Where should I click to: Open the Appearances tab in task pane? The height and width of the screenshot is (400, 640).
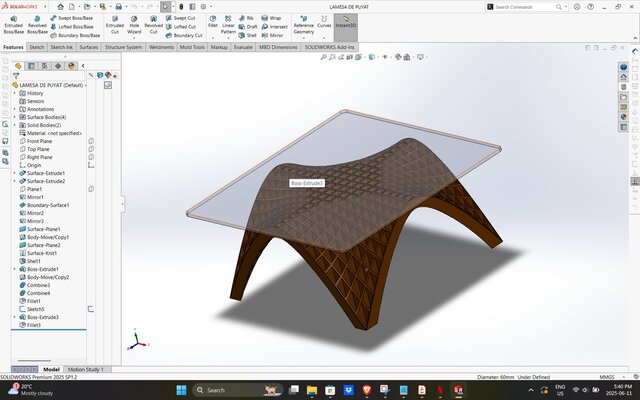click(x=624, y=116)
